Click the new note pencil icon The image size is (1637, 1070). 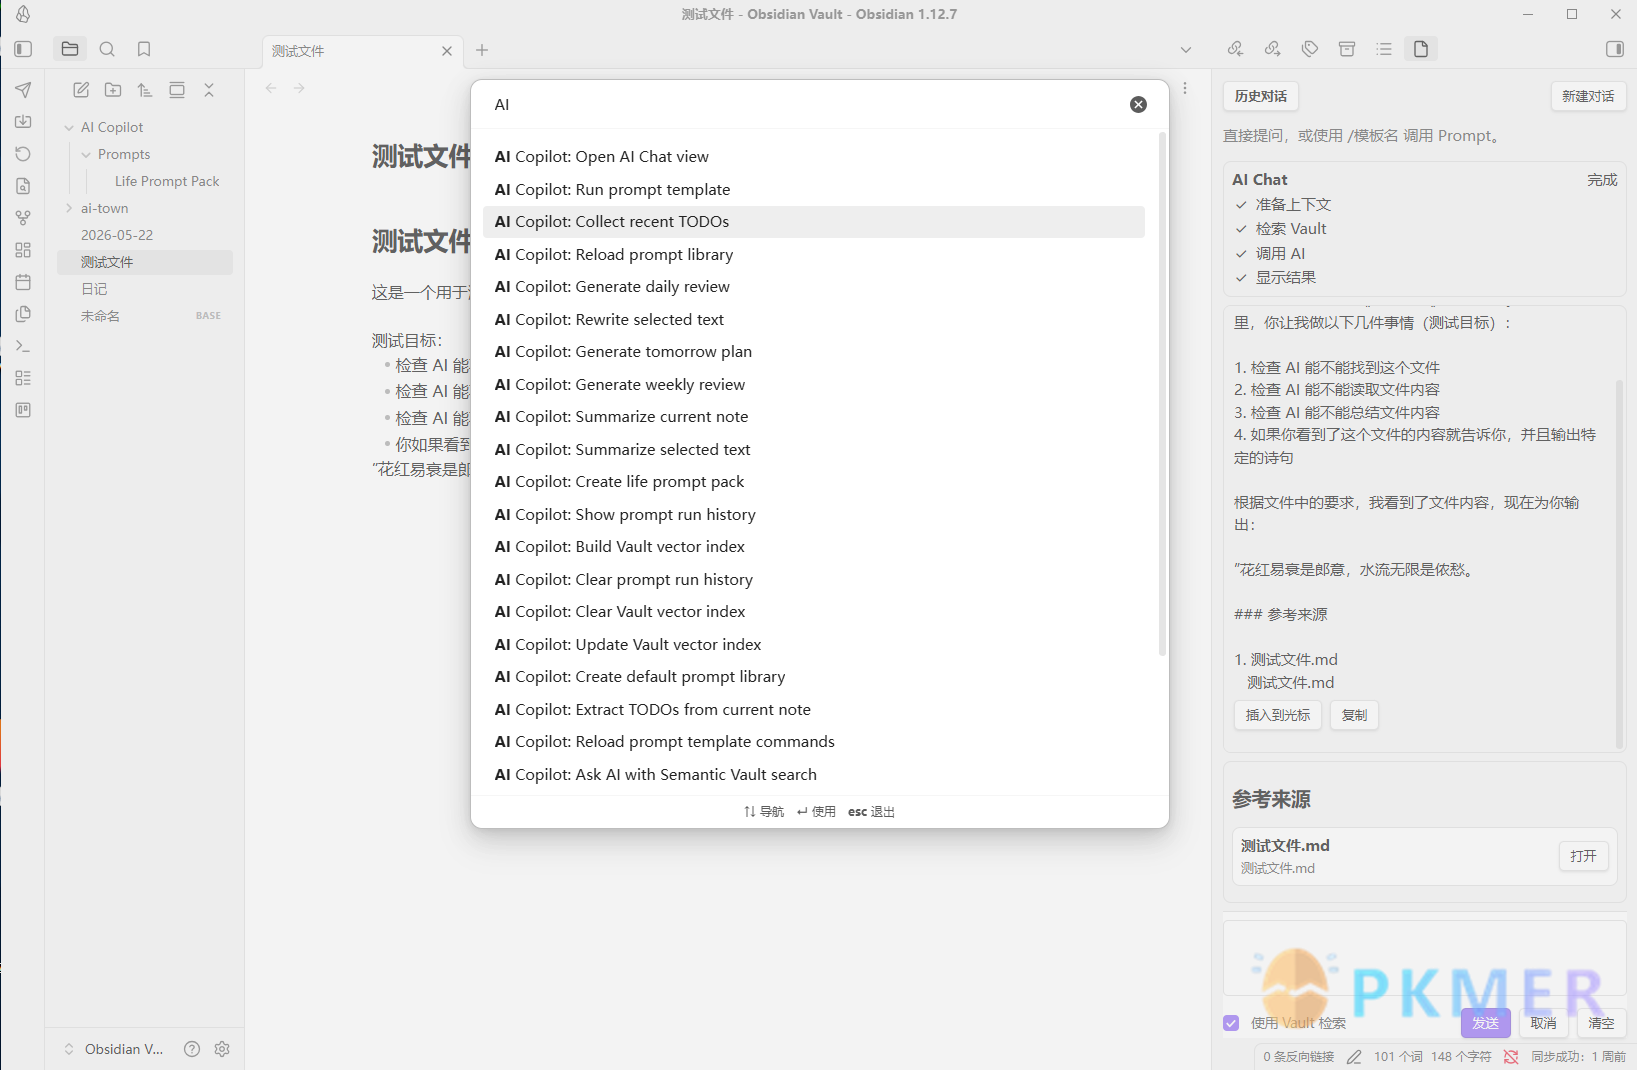coord(81,90)
